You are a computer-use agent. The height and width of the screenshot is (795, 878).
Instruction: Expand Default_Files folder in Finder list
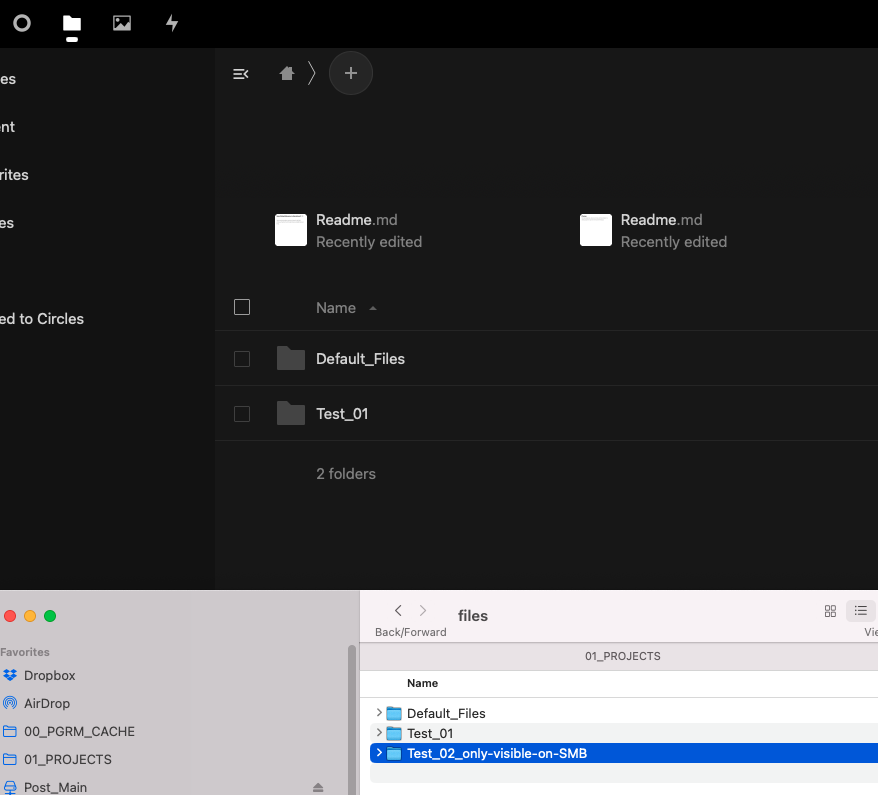coord(379,713)
